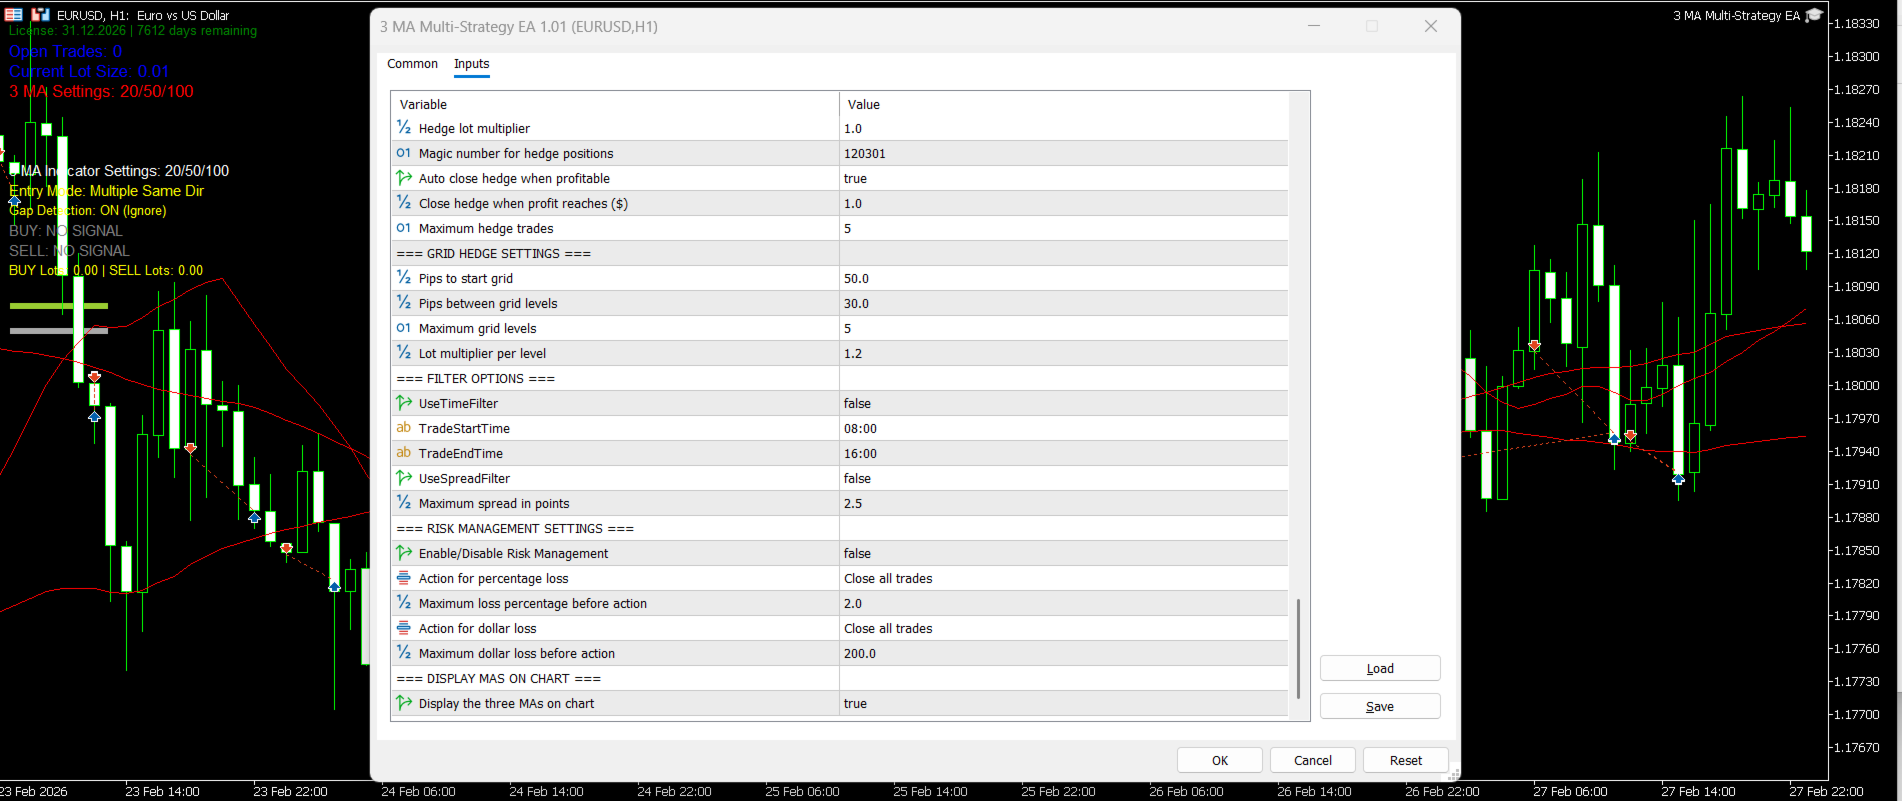The height and width of the screenshot is (801, 1902).
Task: Edit the TradeStartTime value 08:00
Action: click(x=1064, y=428)
